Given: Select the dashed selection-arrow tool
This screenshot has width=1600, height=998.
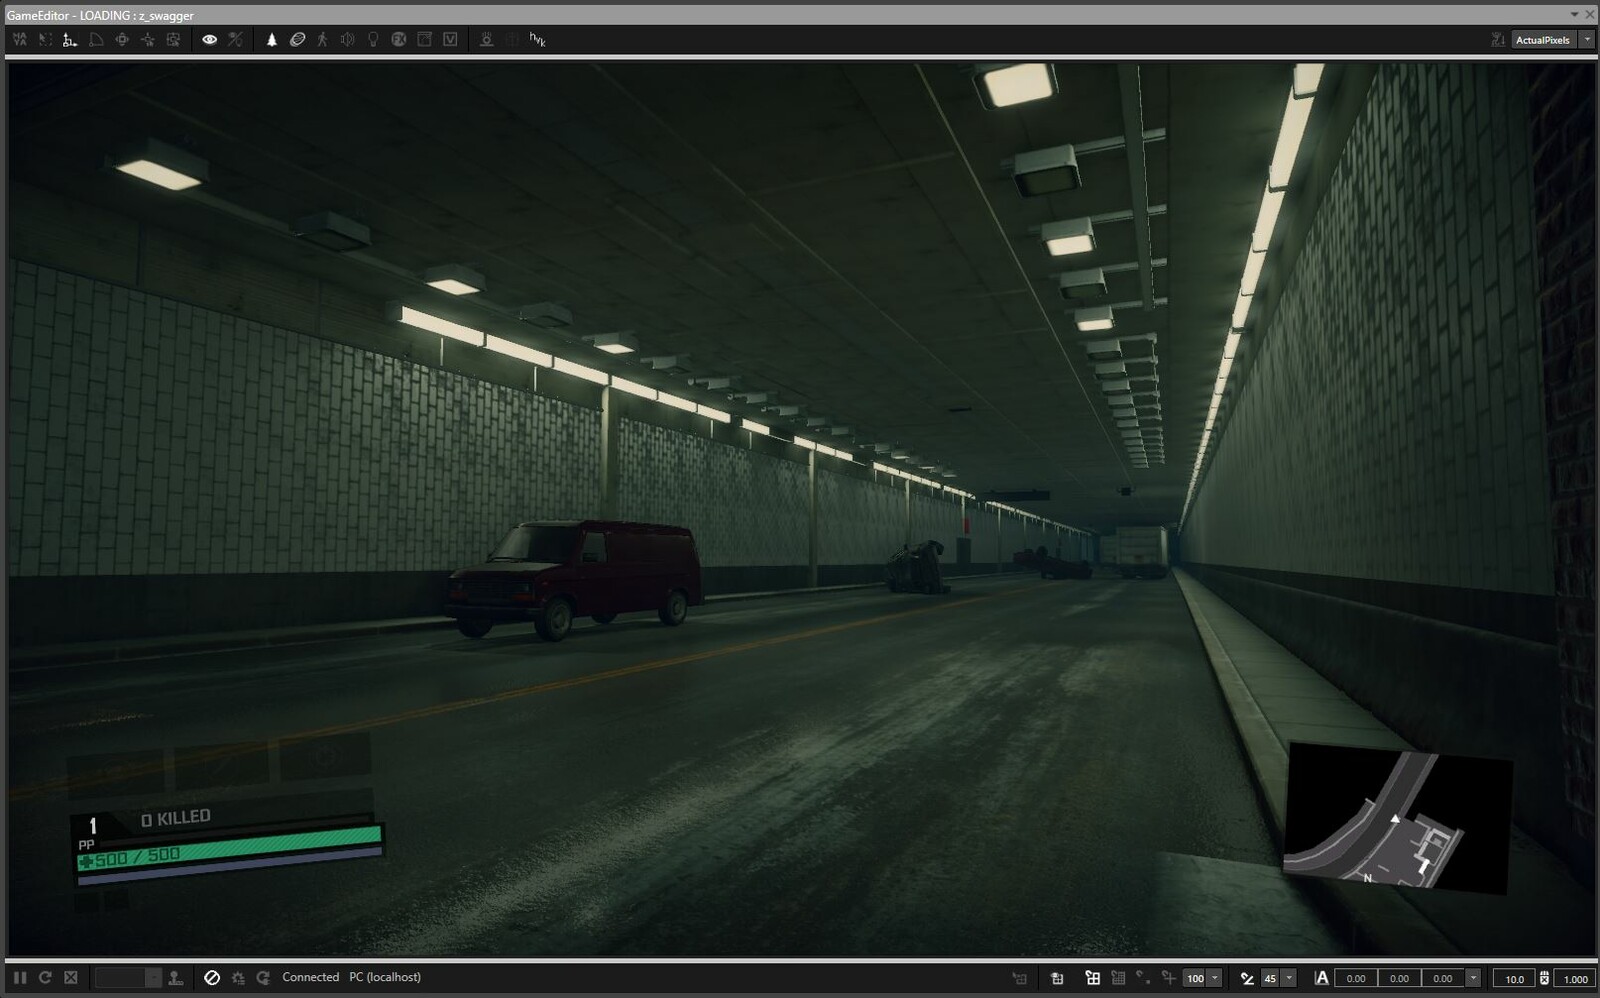Looking at the screenshot, I should [45, 40].
